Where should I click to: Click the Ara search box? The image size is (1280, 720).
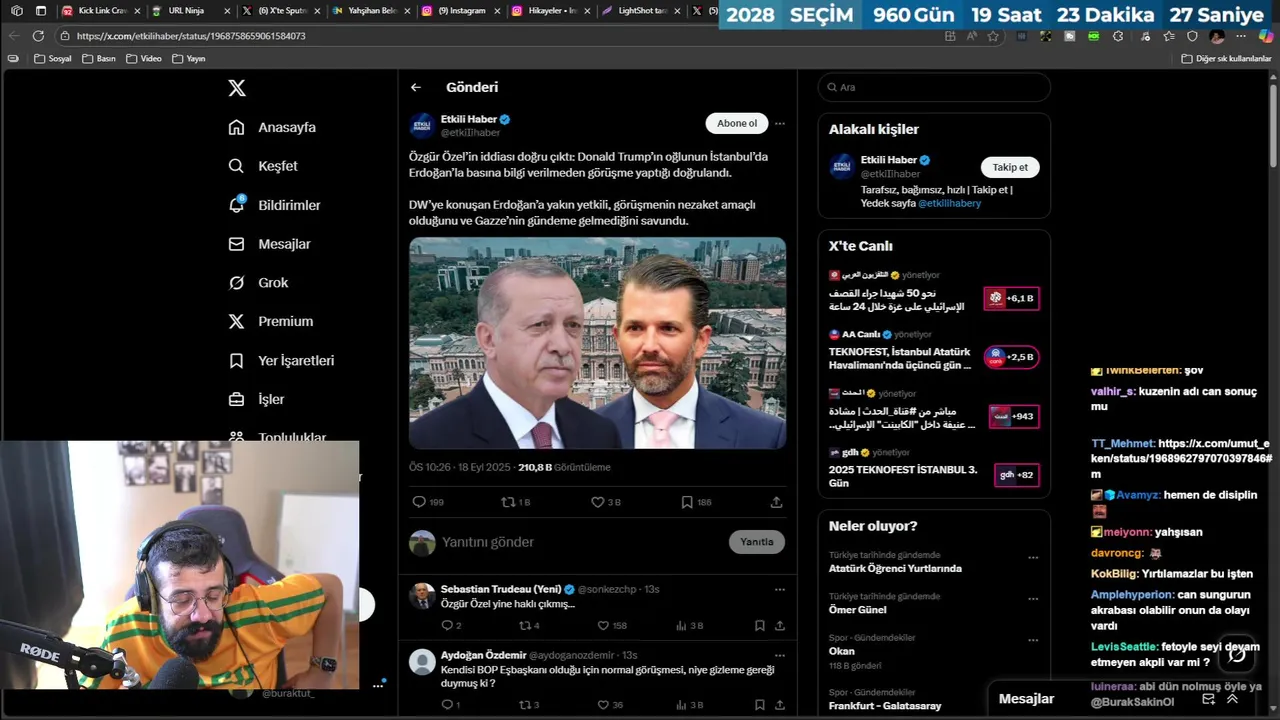[934, 87]
